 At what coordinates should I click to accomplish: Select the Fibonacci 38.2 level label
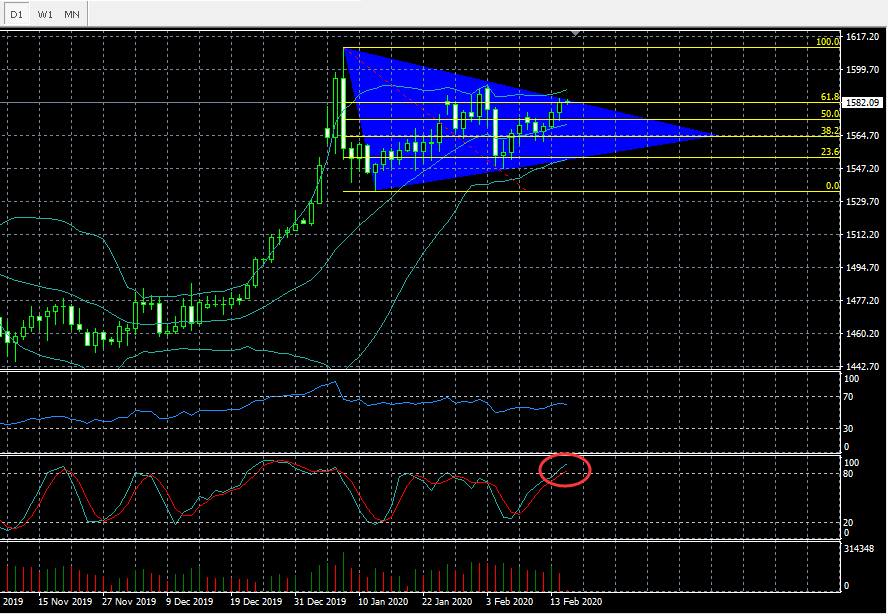[830, 131]
